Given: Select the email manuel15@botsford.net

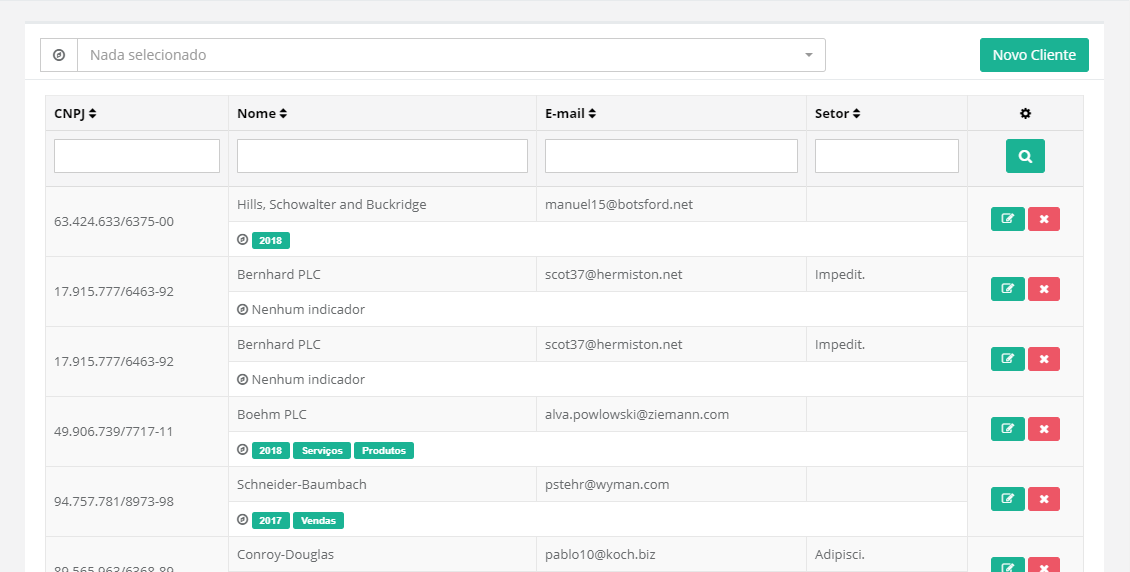Looking at the screenshot, I should tap(619, 205).
